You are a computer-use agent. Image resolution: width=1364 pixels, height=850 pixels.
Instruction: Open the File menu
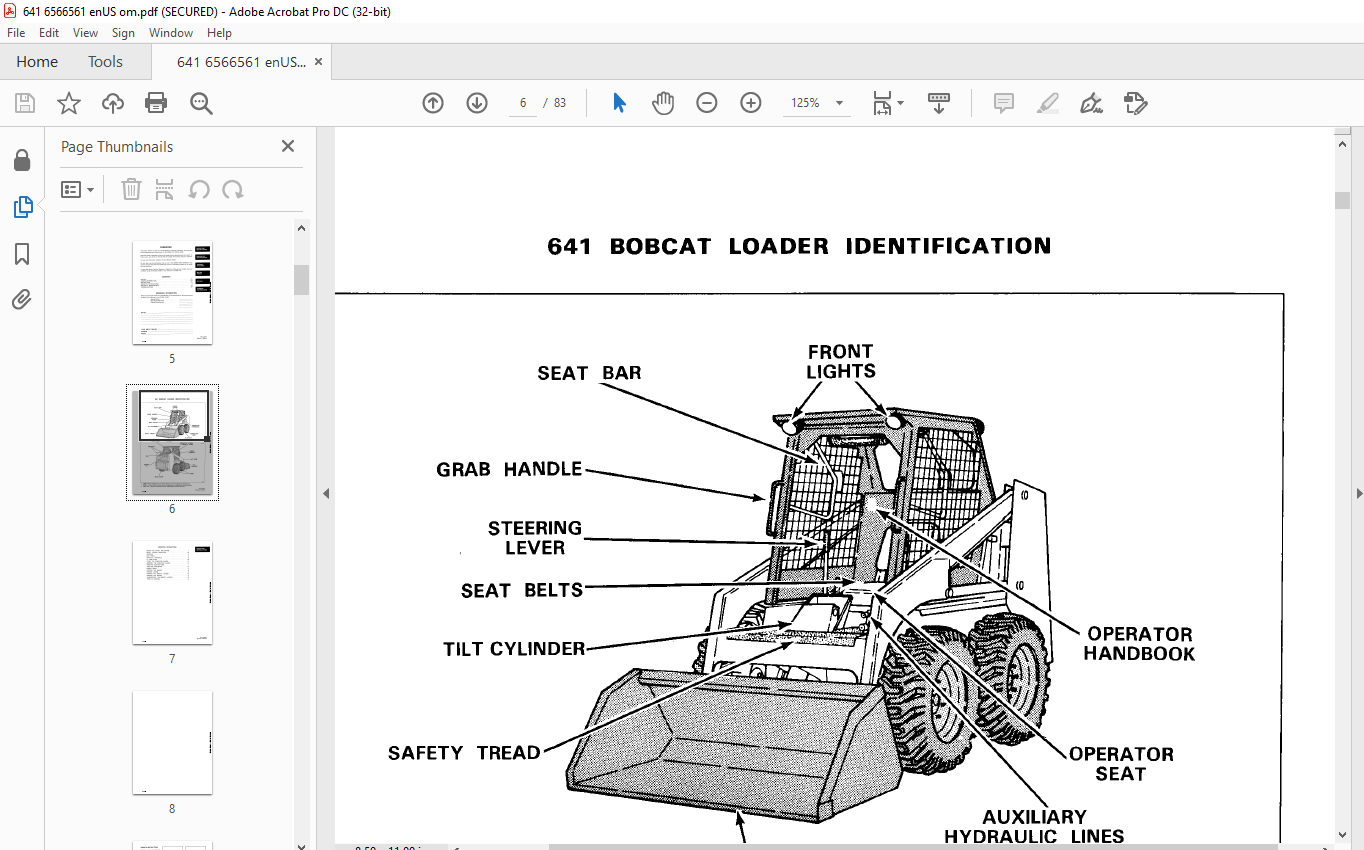[x=16, y=33]
